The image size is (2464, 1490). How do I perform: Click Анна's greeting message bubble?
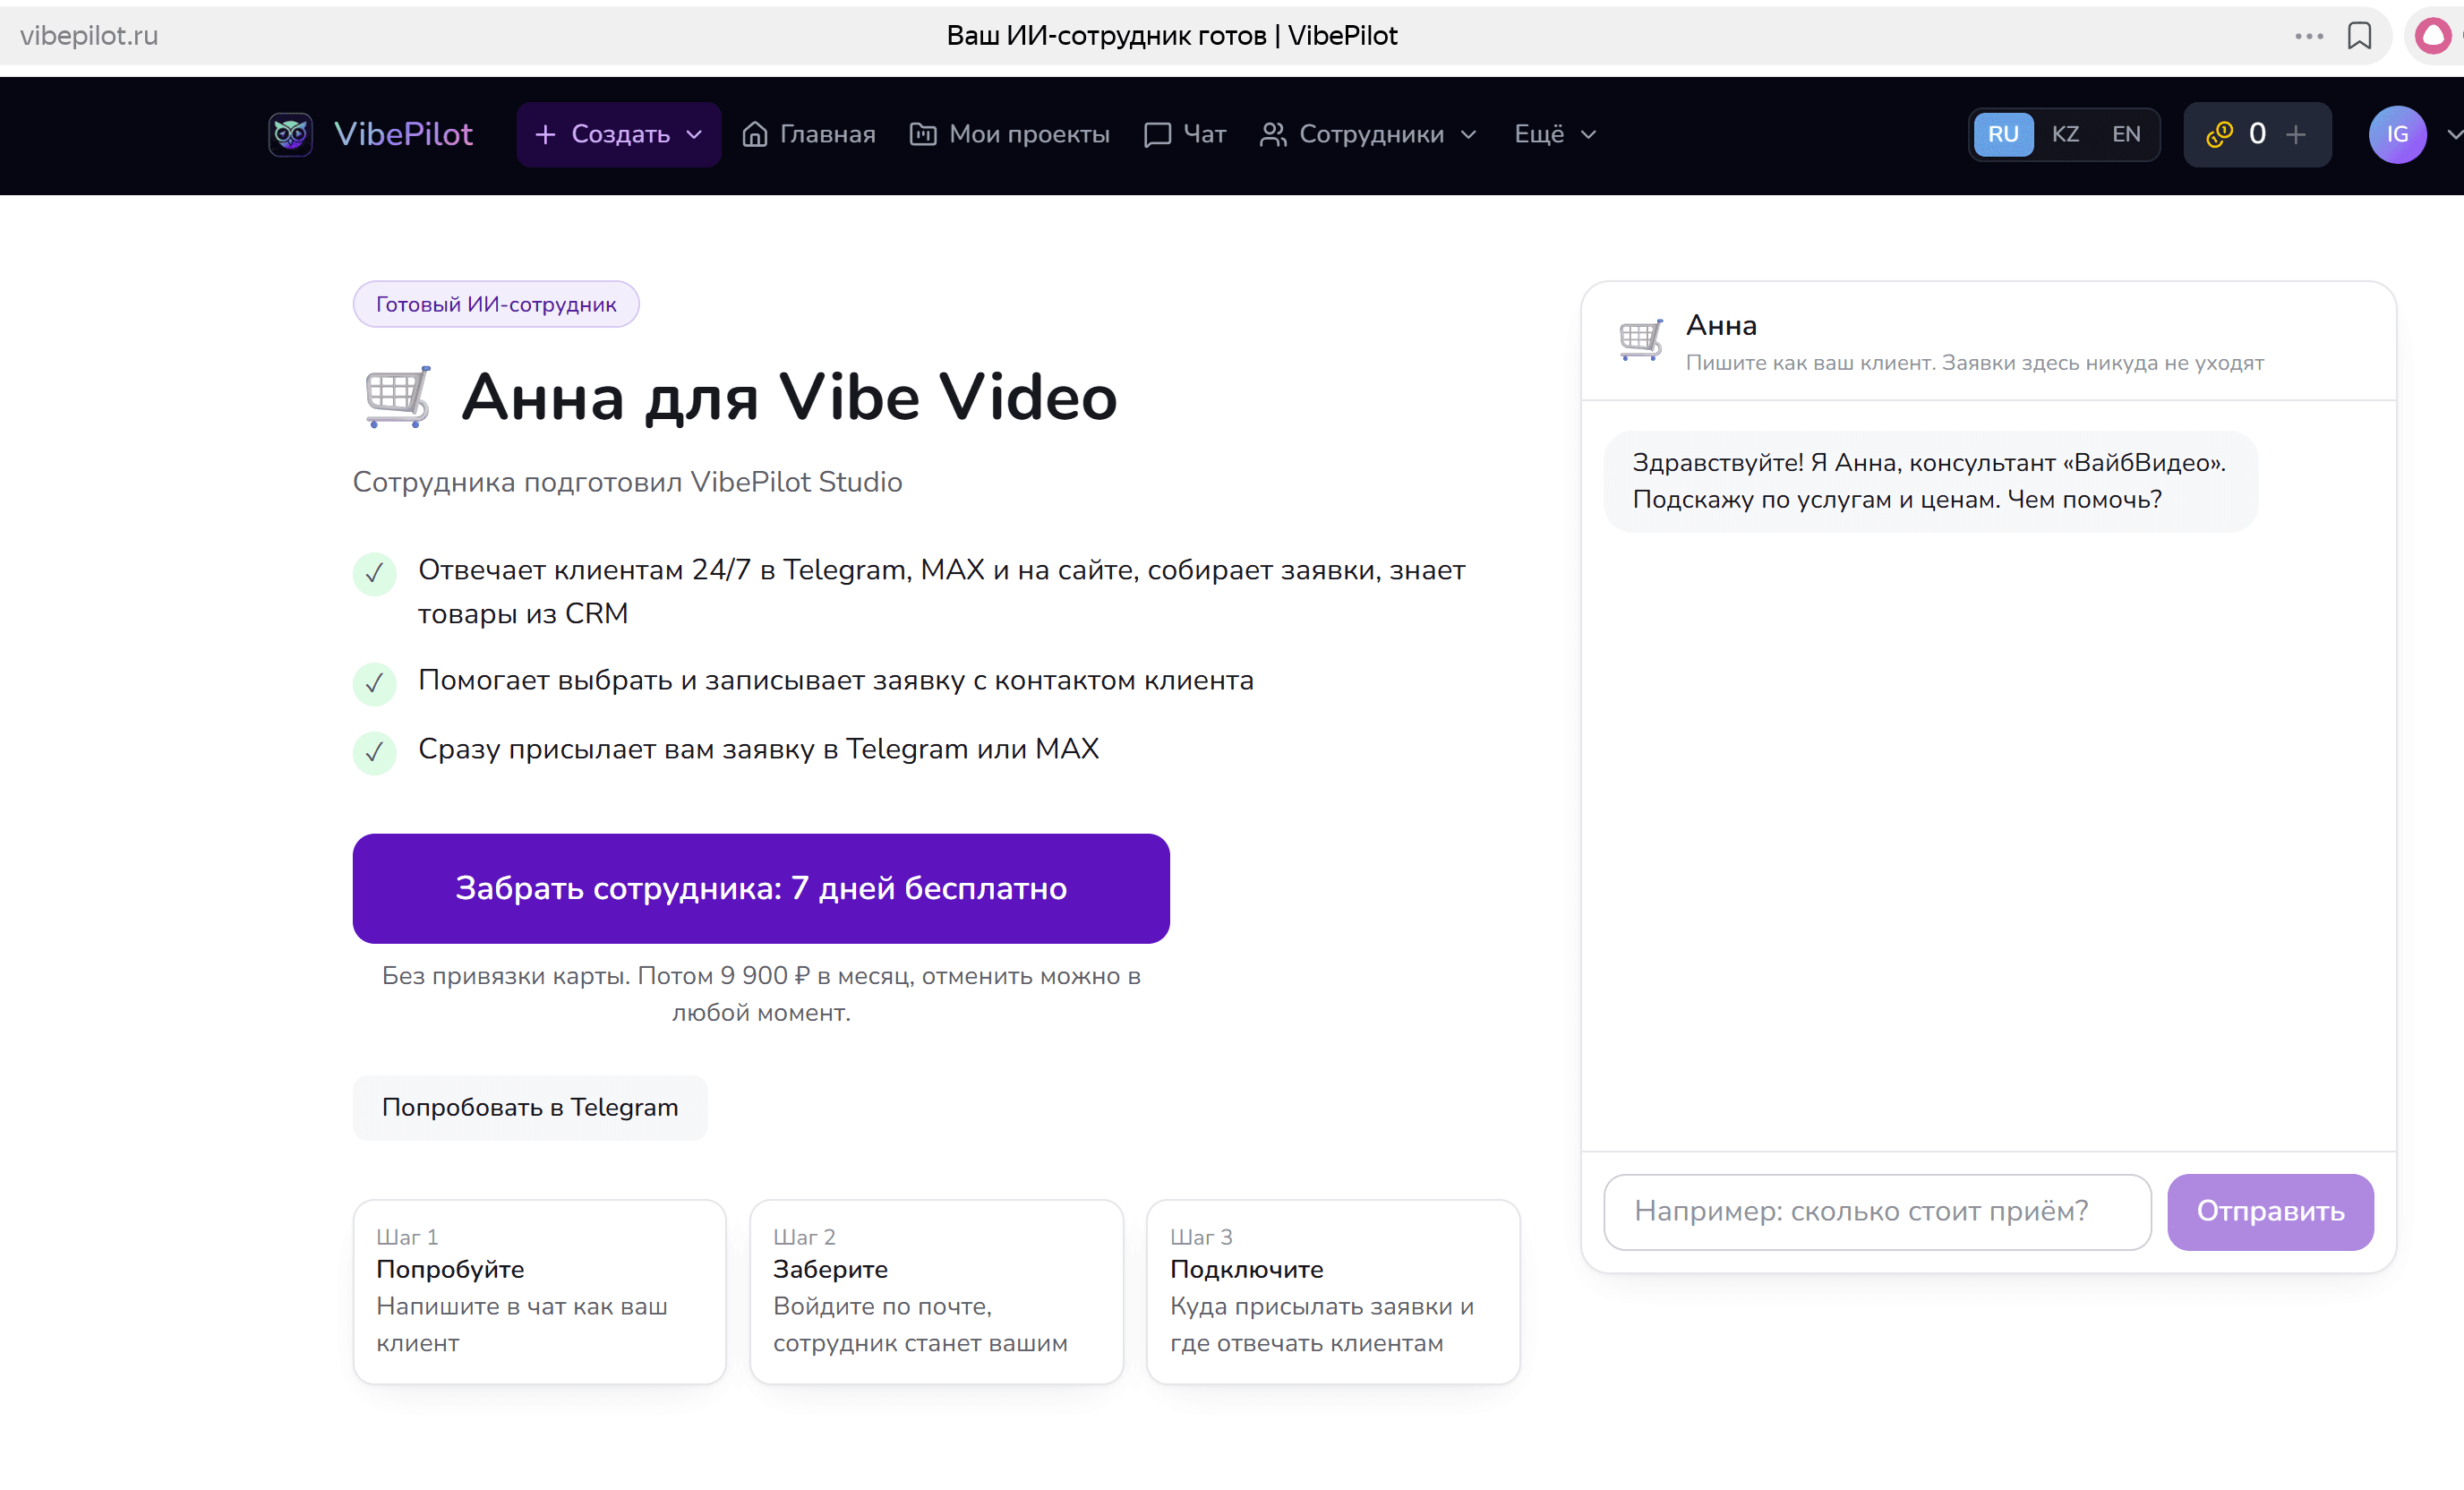pos(1930,482)
